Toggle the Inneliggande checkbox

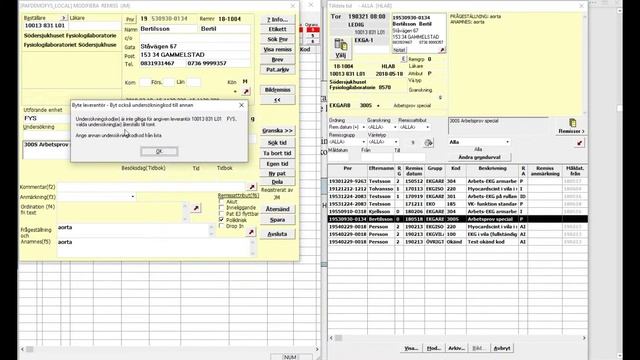point(221,208)
